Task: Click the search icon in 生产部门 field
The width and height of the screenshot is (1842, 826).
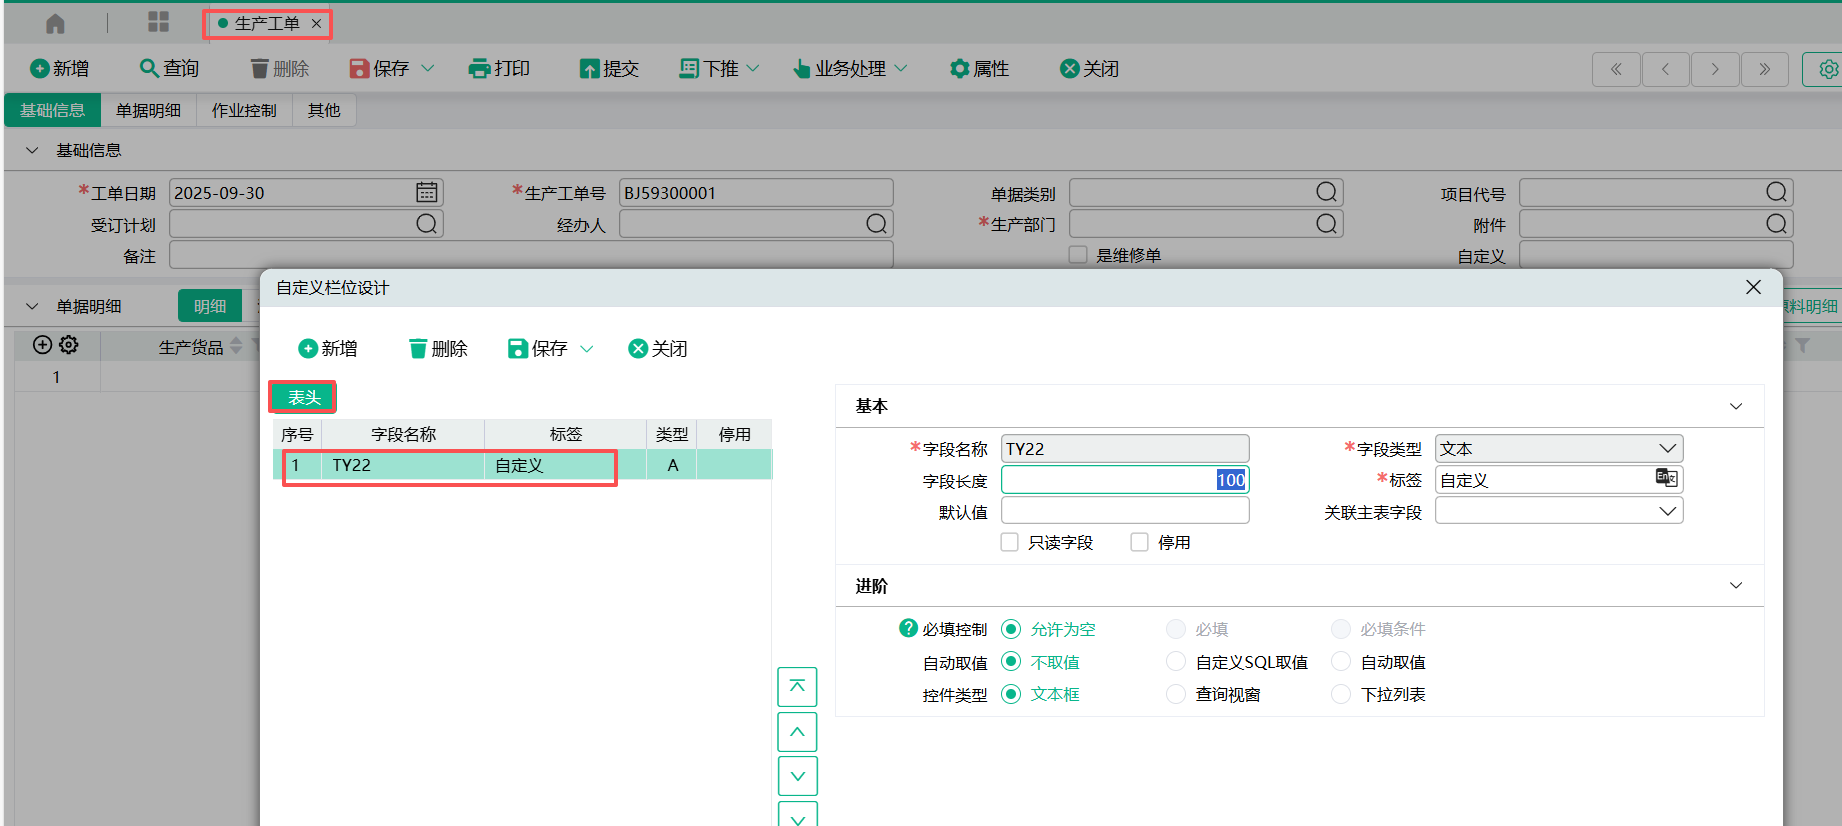Action: [x=1326, y=224]
